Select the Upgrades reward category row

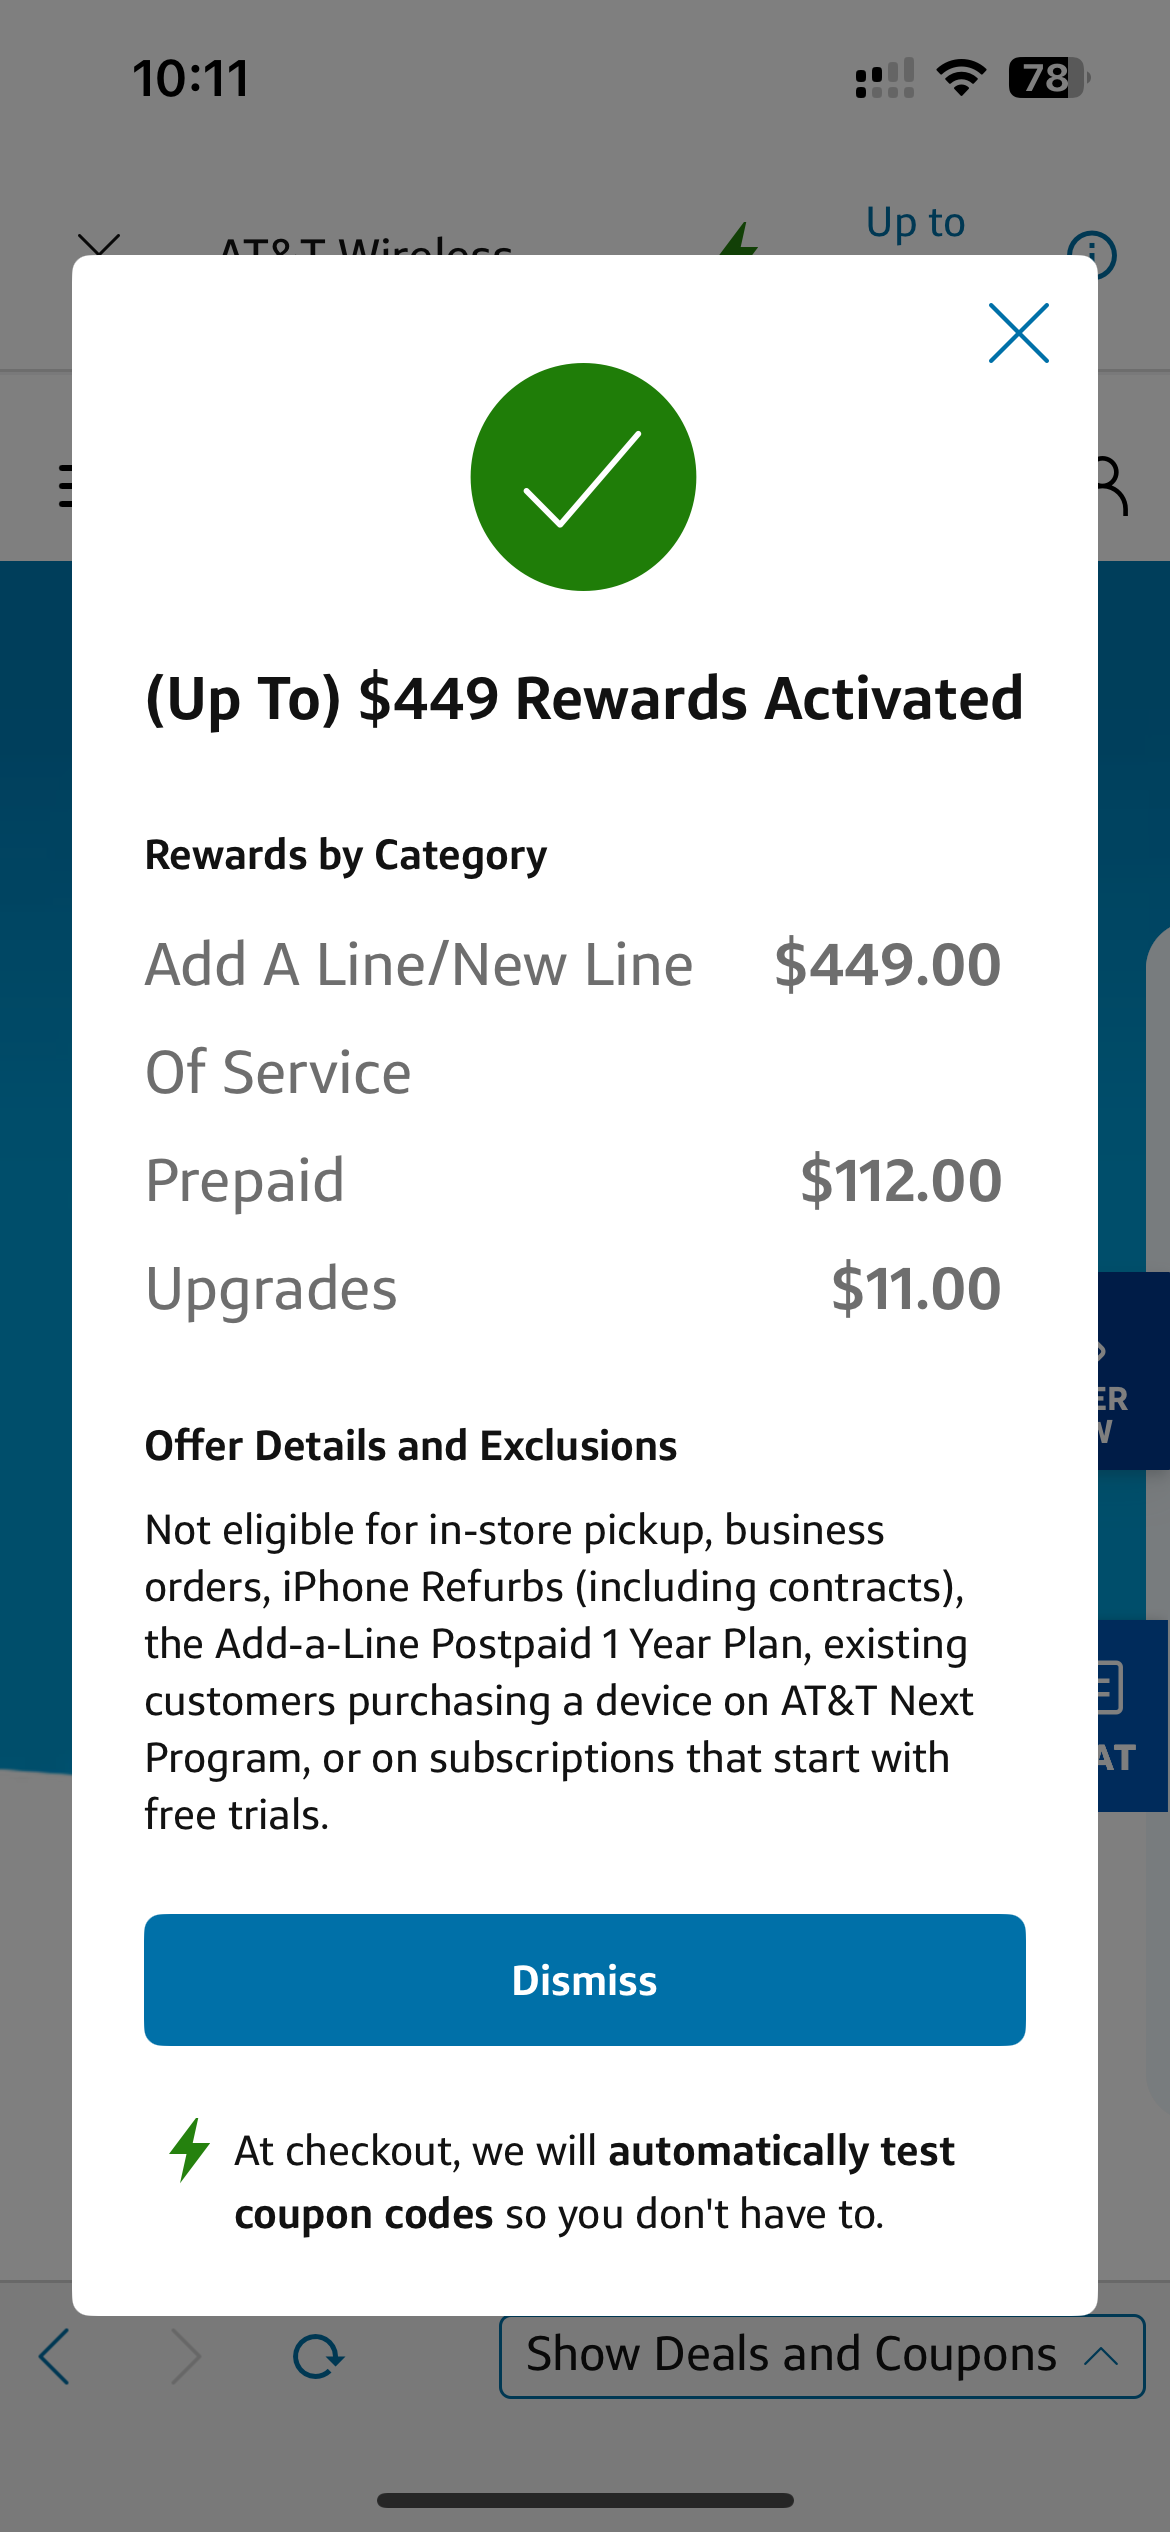click(x=572, y=1288)
